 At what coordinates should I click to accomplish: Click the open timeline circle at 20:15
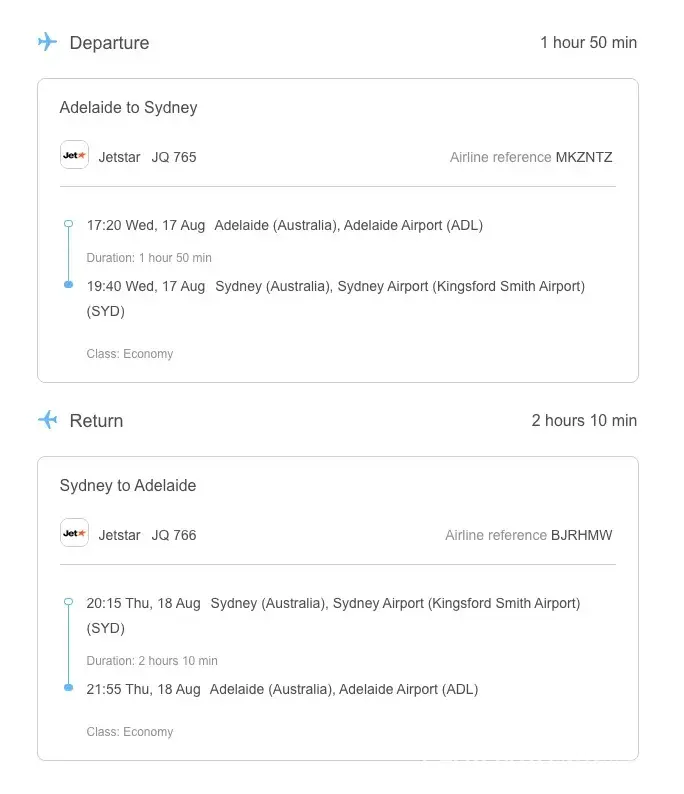(68, 603)
